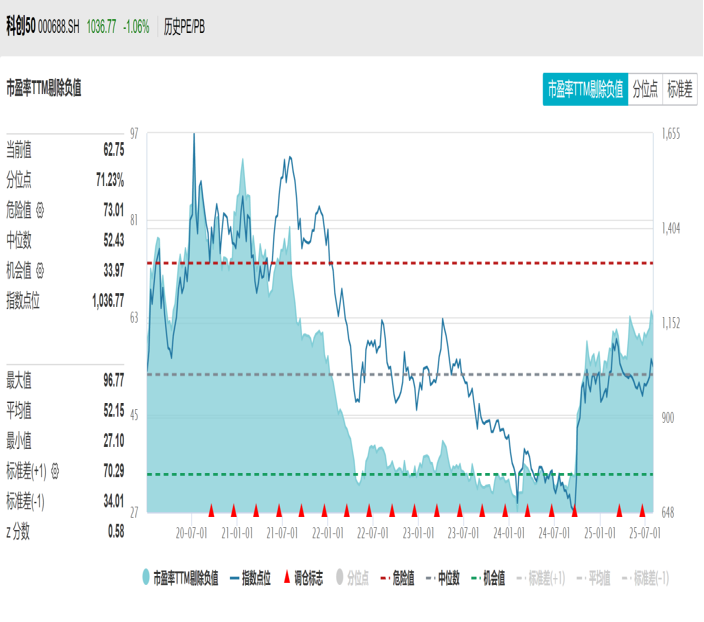Enable the greyed 标准差(-1) legend line
Screen dimensions: 704x622
coord(646,578)
